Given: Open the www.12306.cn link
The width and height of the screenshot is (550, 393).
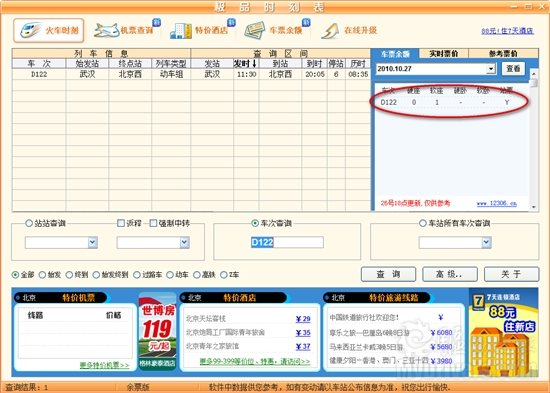Looking at the screenshot, I should click(497, 204).
